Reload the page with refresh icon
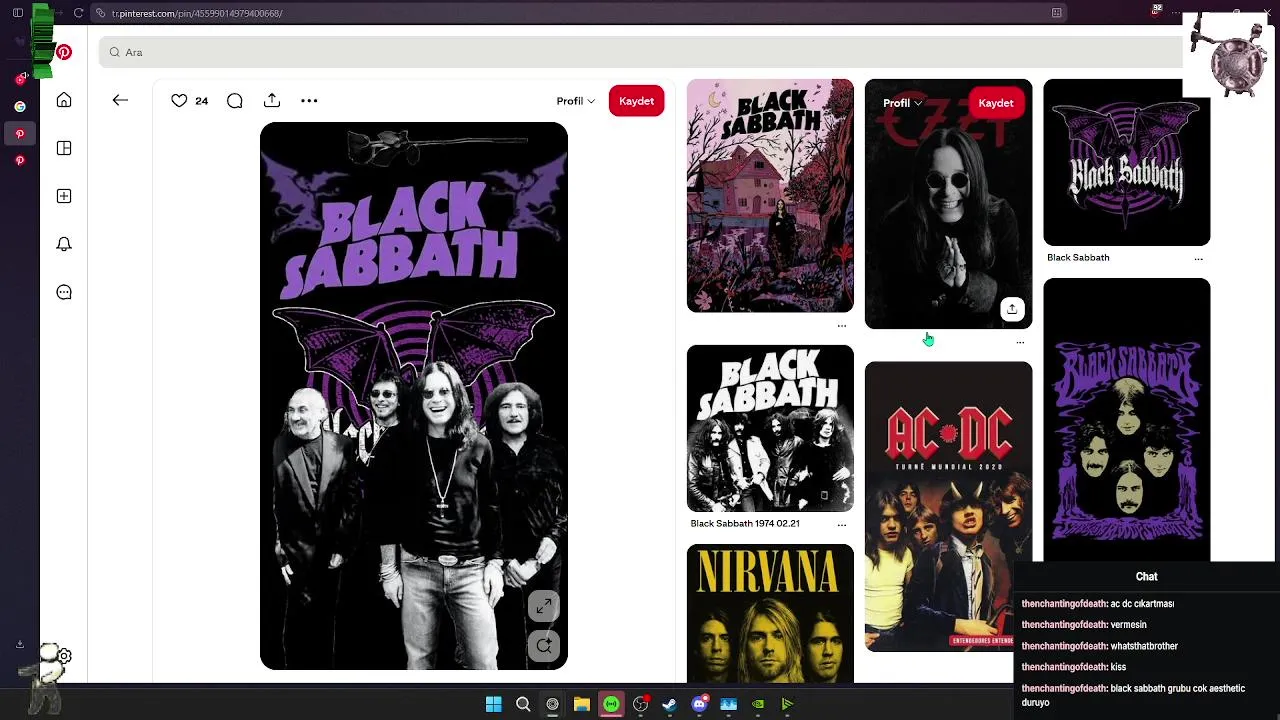Viewport: 1280px width, 720px height. [x=78, y=13]
